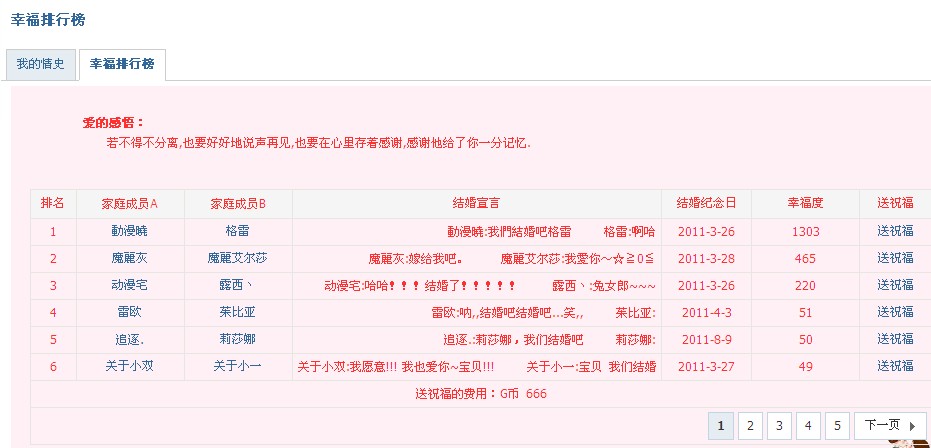
Task: Click the 幸福排行榜 page title
Action: (48, 20)
